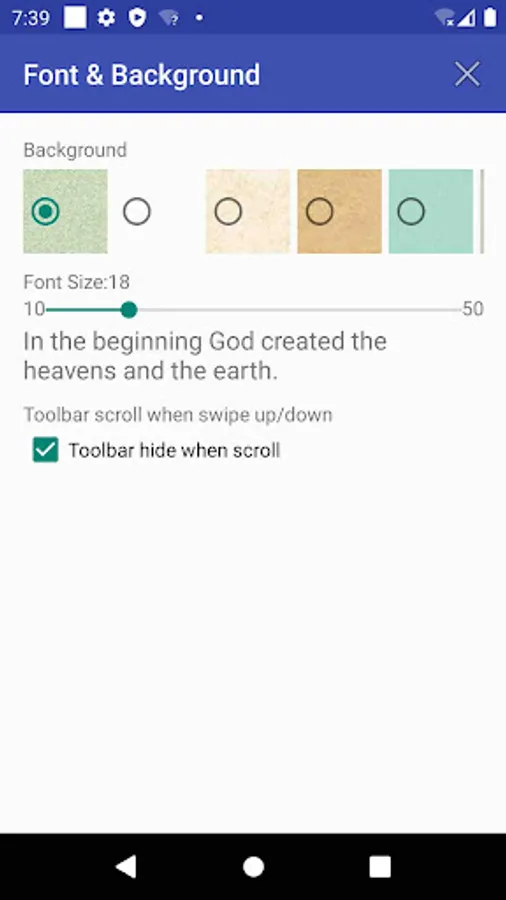The height and width of the screenshot is (900, 506).
Task: Click the font size slider thumb
Action: click(x=129, y=310)
